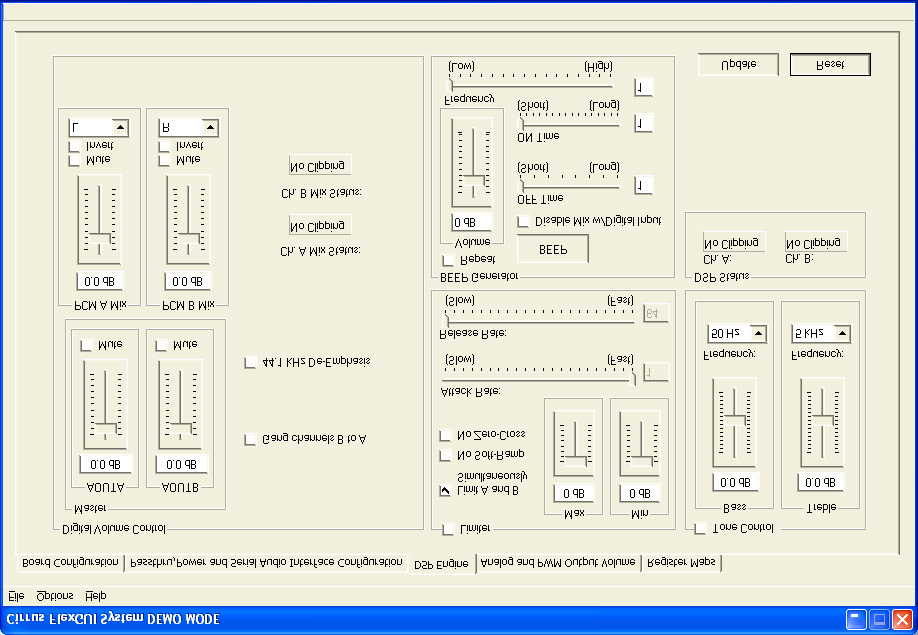Viewport: 918px width, 635px height.
Task: Enable Mute on the PCM A Mix channel
Action: 72,158
